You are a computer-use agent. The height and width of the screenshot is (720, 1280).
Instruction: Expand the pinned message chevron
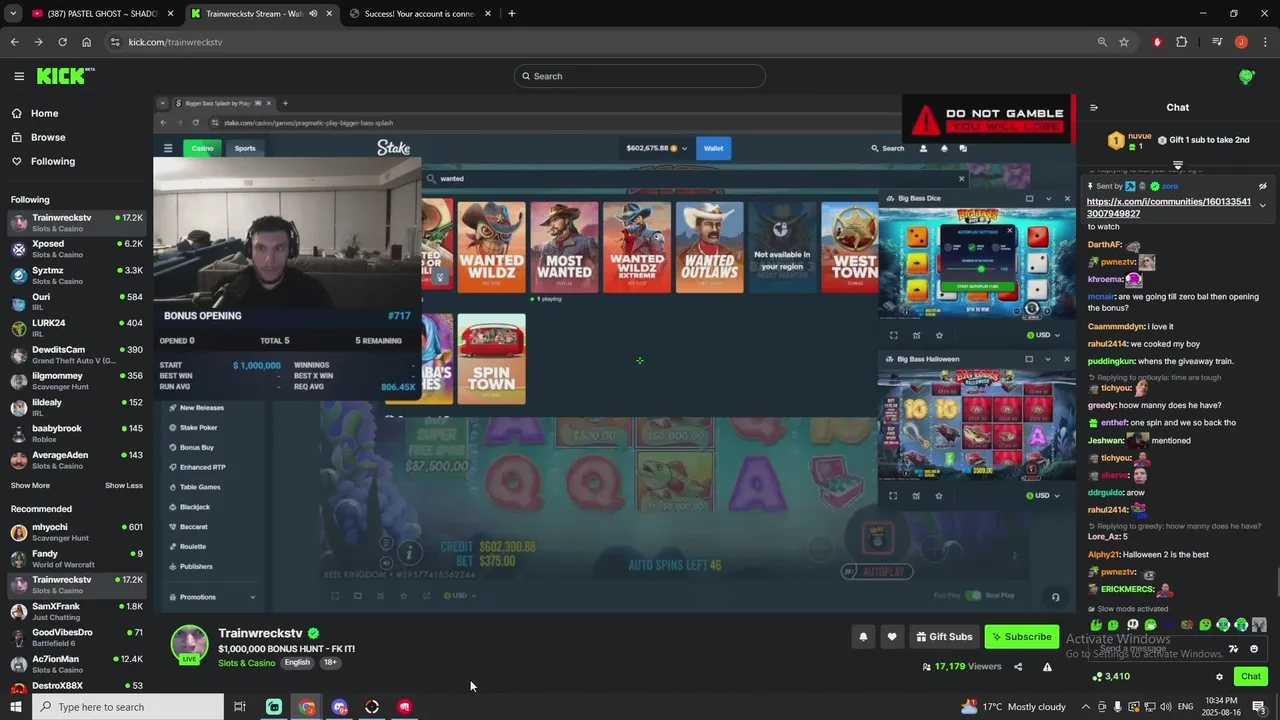(1262, 205)
